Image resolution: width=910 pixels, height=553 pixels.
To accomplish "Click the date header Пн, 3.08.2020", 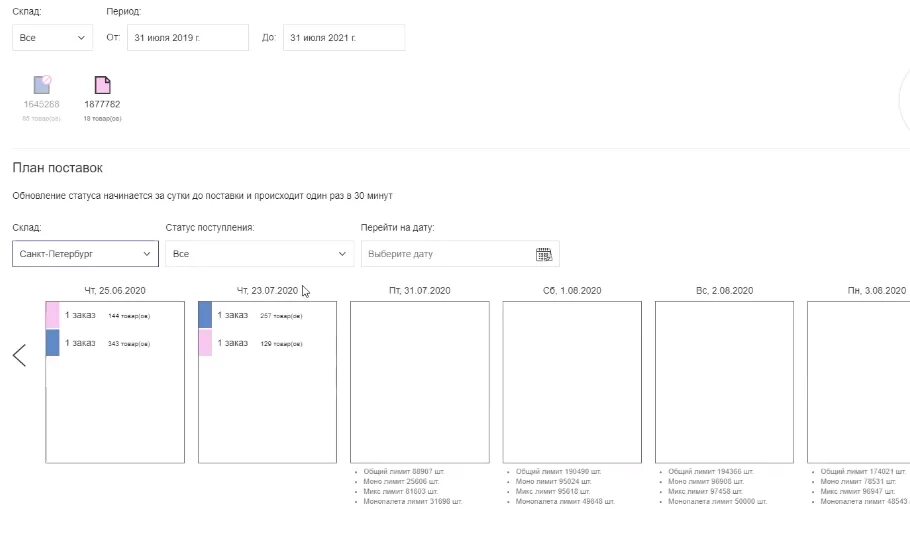I will coord(877,290).
